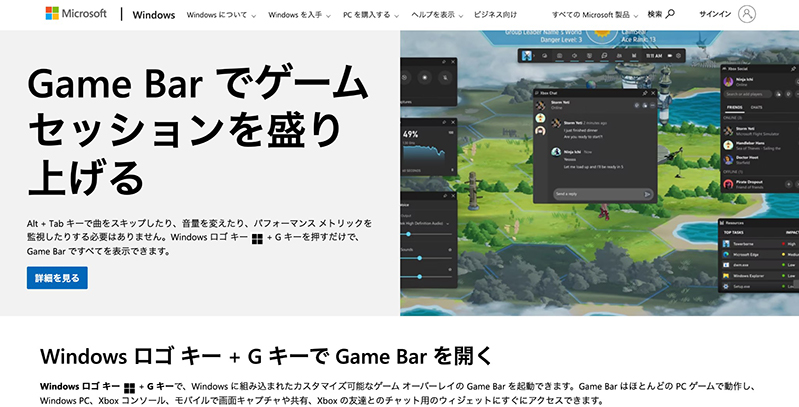
Task: Click the send arrow in Xbox Chat
Action: [x=648, y=194]
